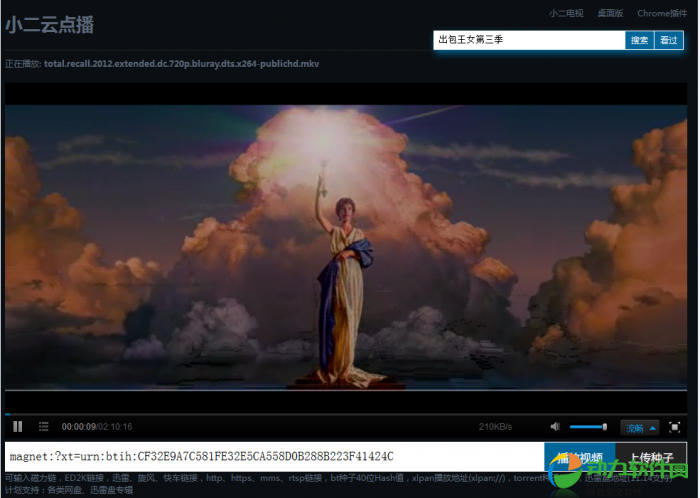The height and width of the screenshot is (498, 700).
Task: Click the search box containing 出包王女第三季
Action: coord(528,40)
